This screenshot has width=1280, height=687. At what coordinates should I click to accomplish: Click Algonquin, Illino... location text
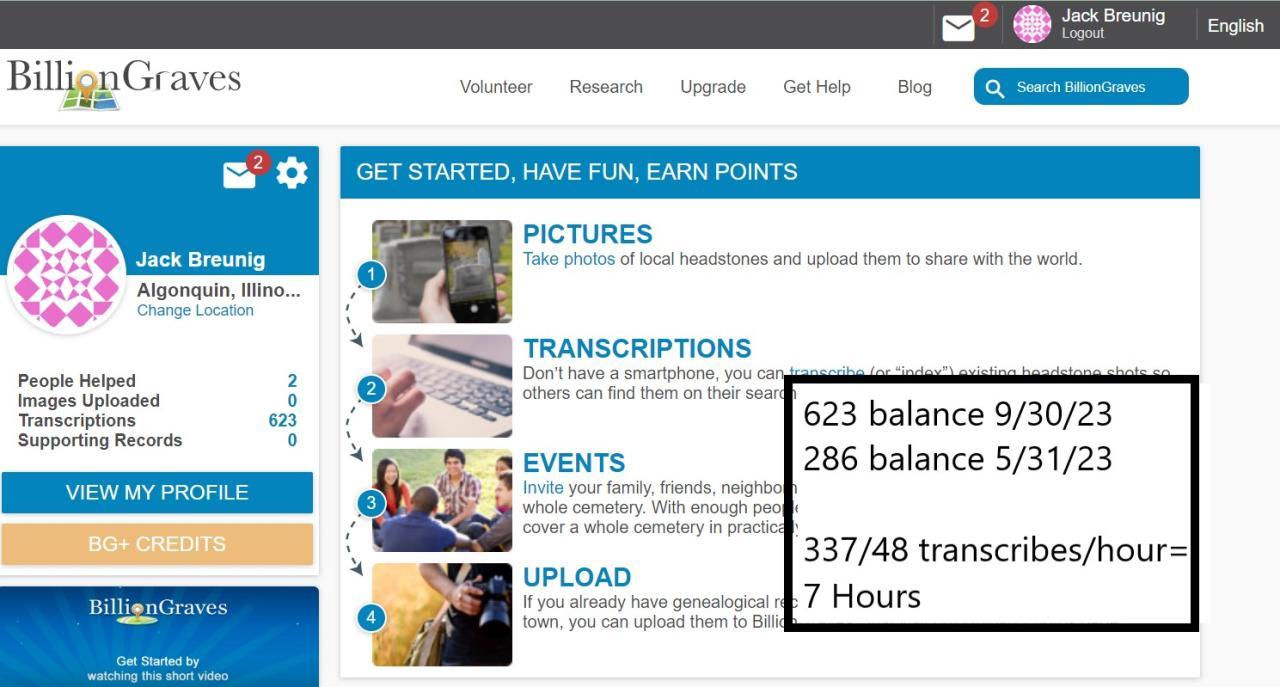pyautogui.click(x=219, y=290)
